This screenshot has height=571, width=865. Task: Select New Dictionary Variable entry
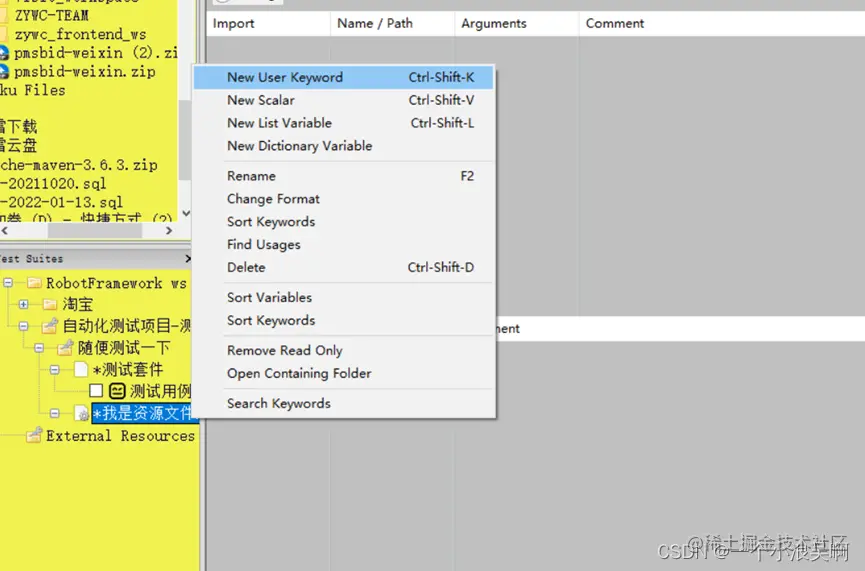[x=343, y=146]
